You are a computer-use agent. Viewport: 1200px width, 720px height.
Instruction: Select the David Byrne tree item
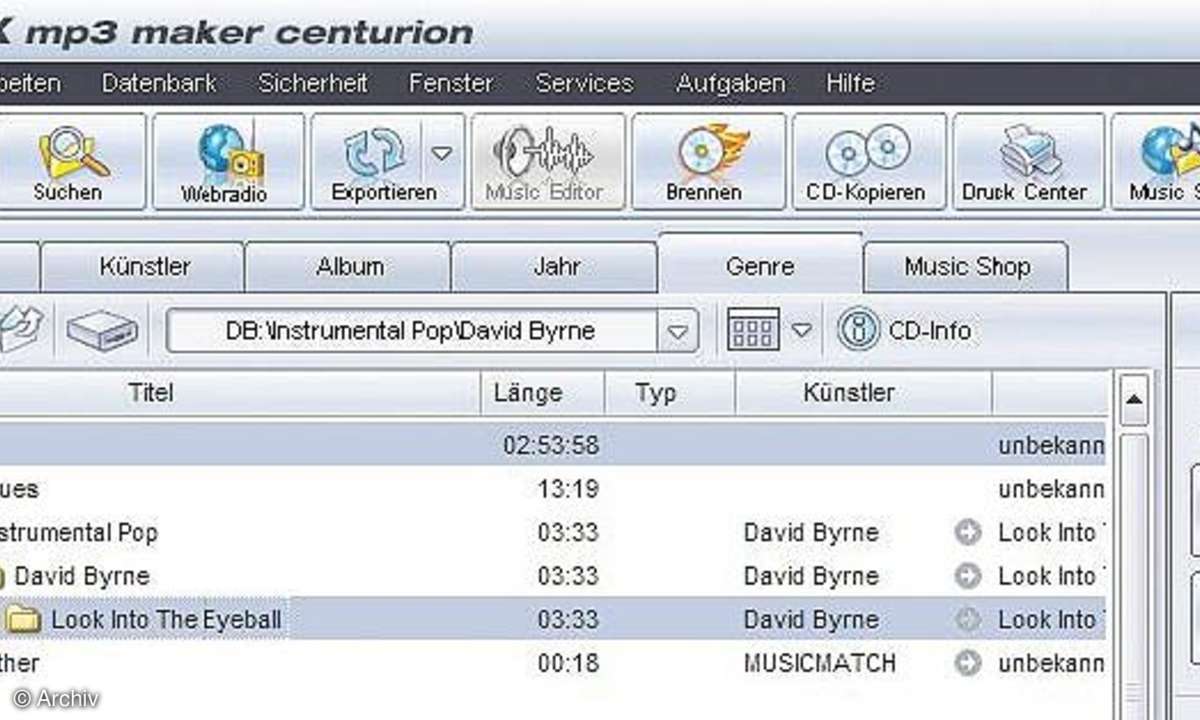(x=82, y=576)
